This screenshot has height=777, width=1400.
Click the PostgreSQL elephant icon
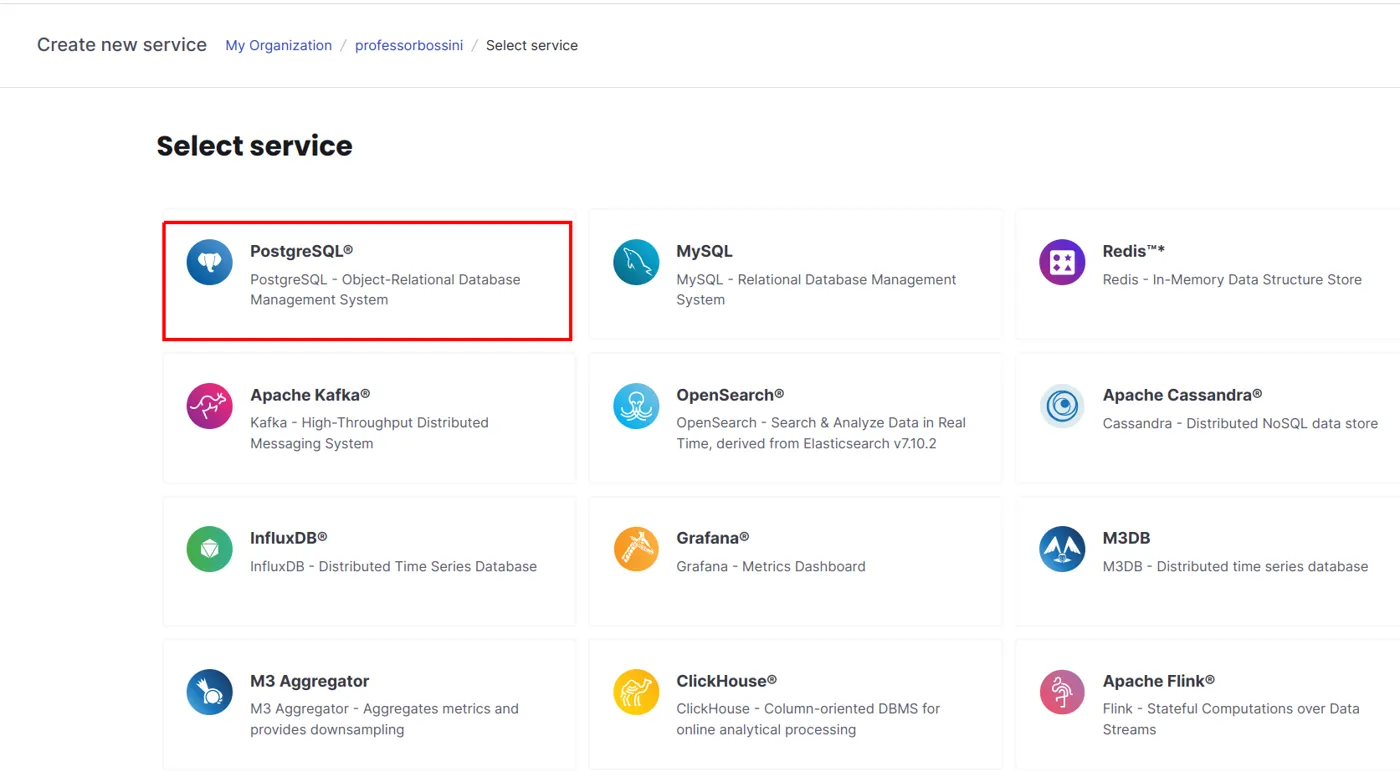pyautogui.click(x=209, y=263)
